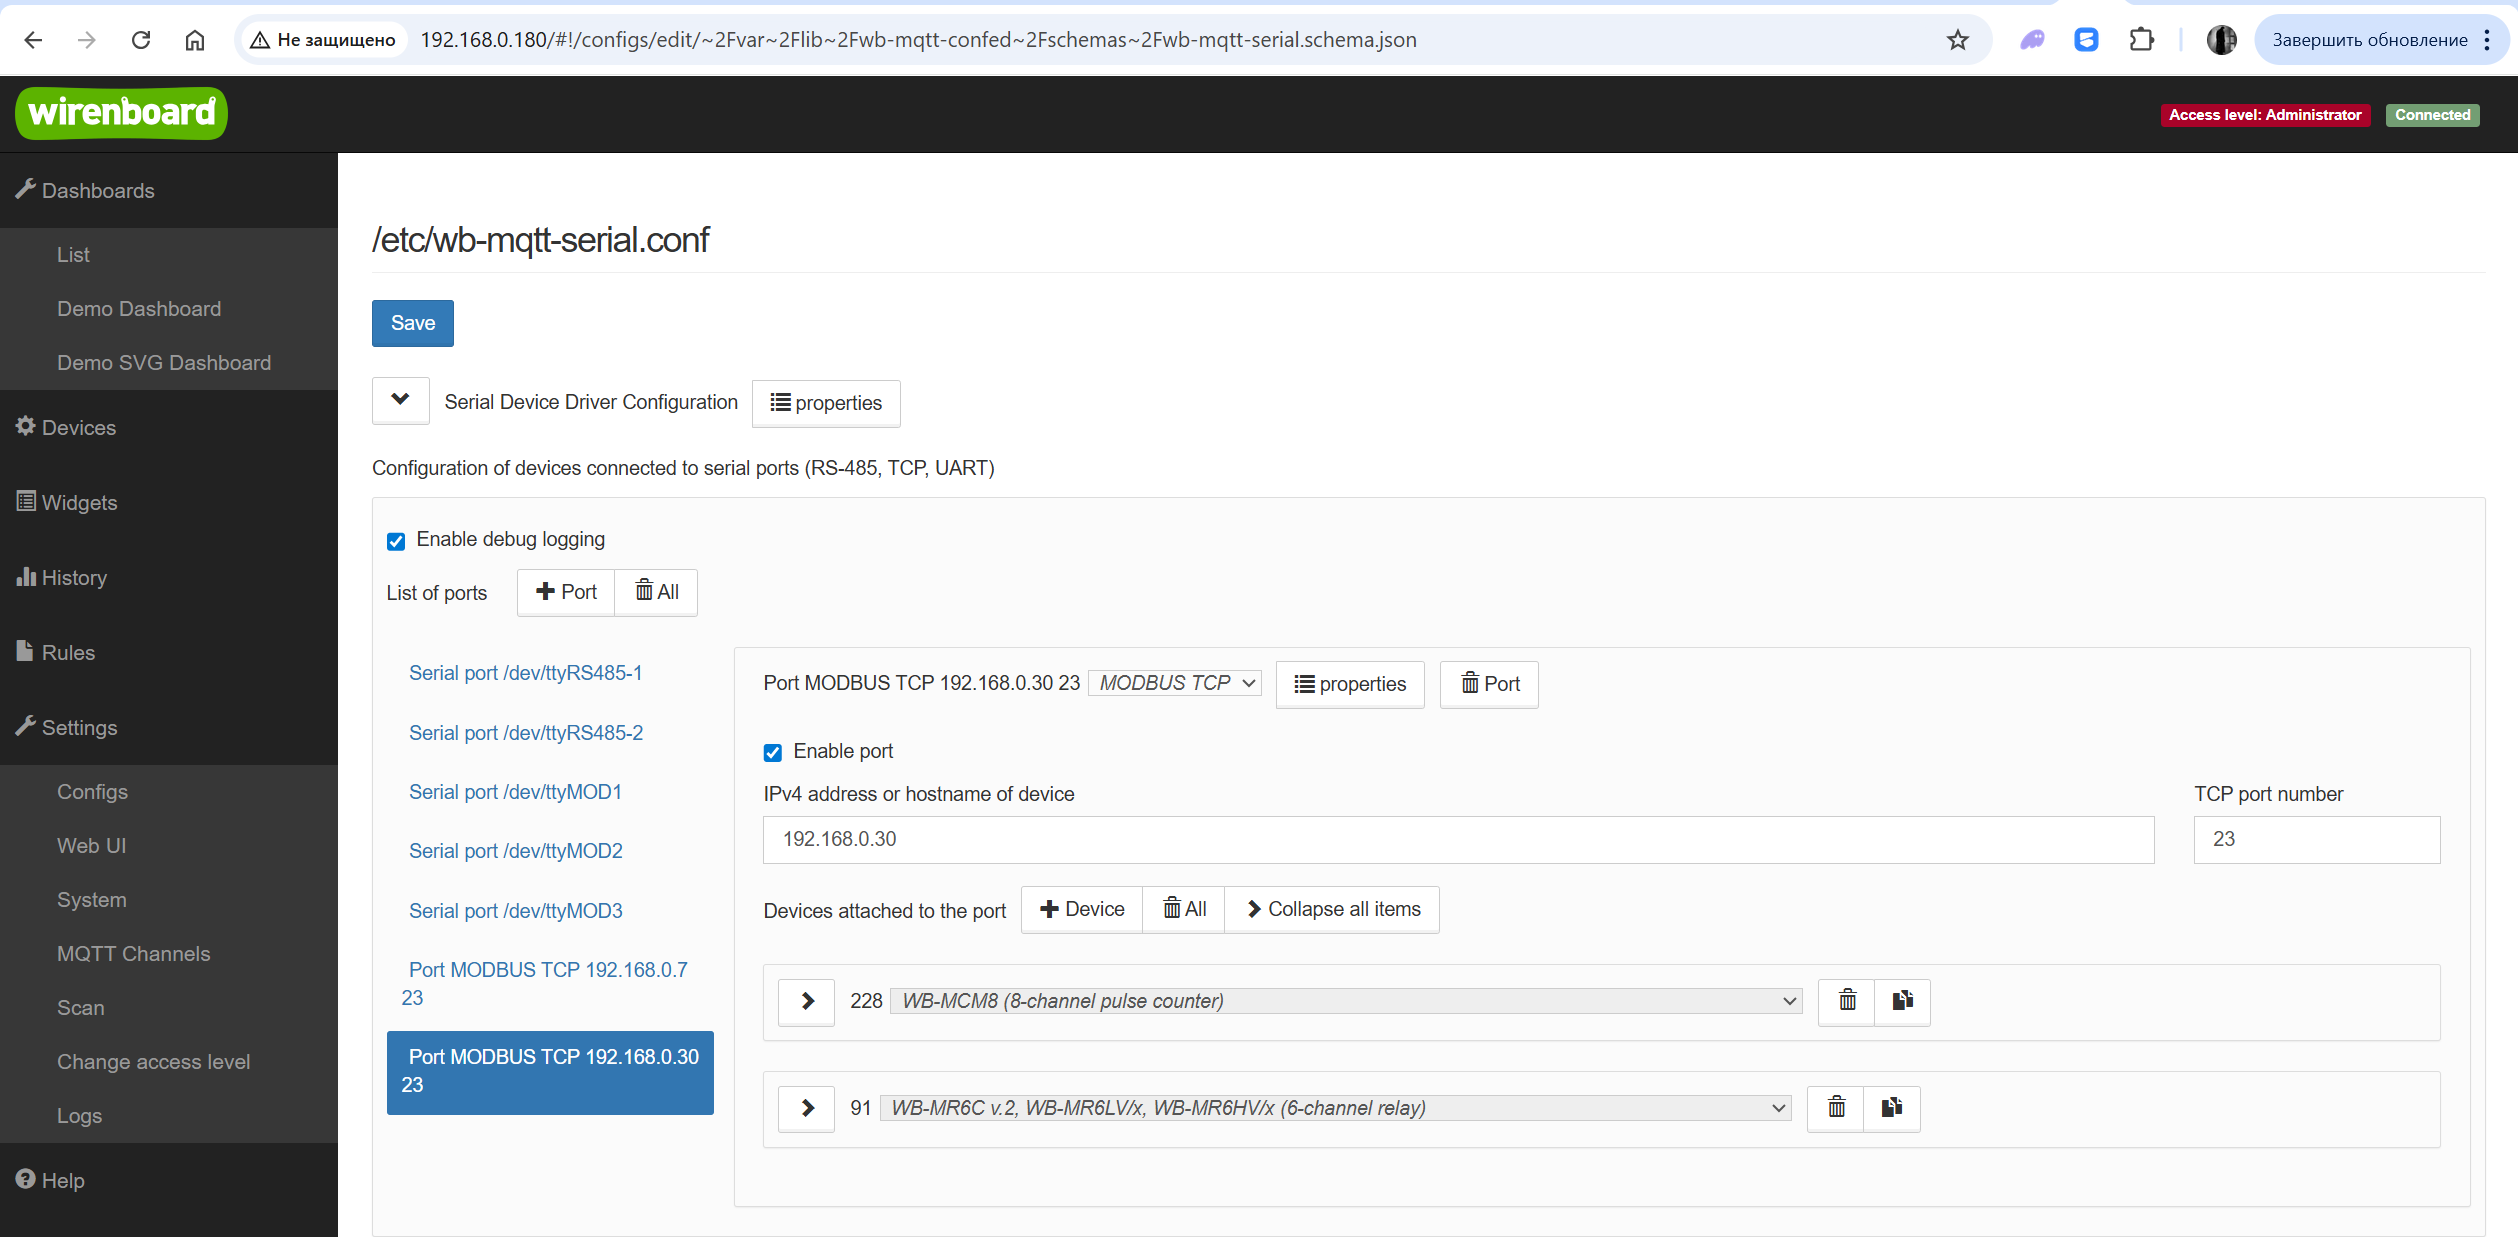Image resolution: width=2518 pixels, height=1237 pixels.
Task: Uncheck the Enable port checkbox
Action: [x=773, y=752]
